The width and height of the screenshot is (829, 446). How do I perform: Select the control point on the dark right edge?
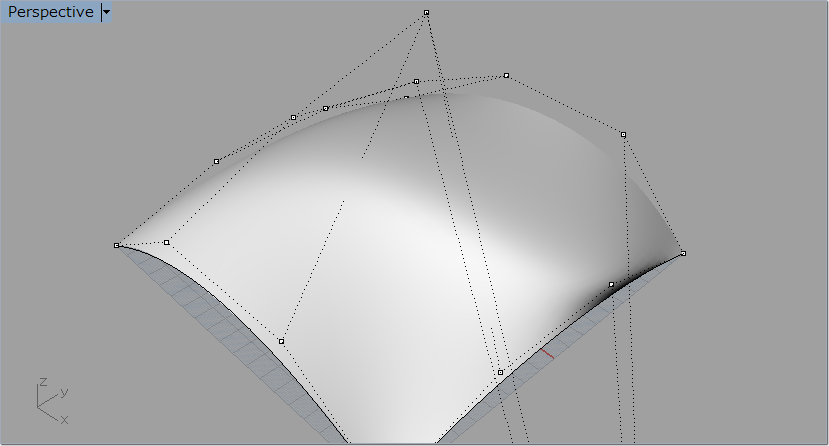pos(612,284)
